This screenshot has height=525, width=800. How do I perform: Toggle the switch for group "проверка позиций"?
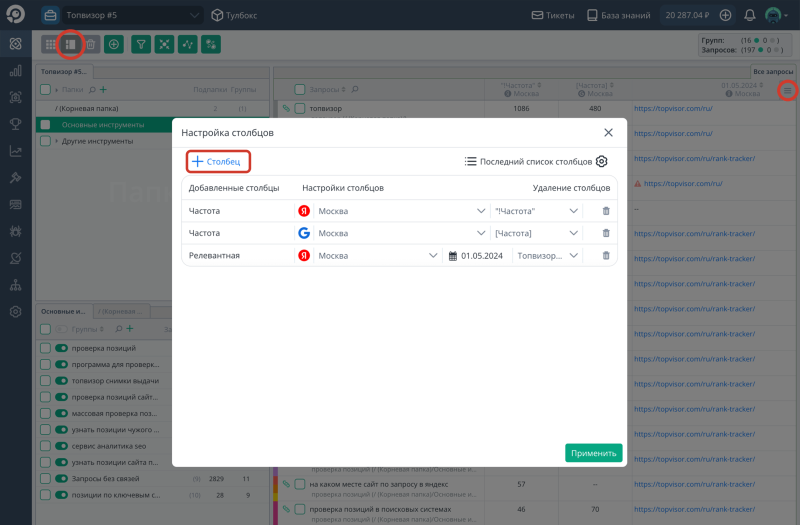click(x=61, y=348)
